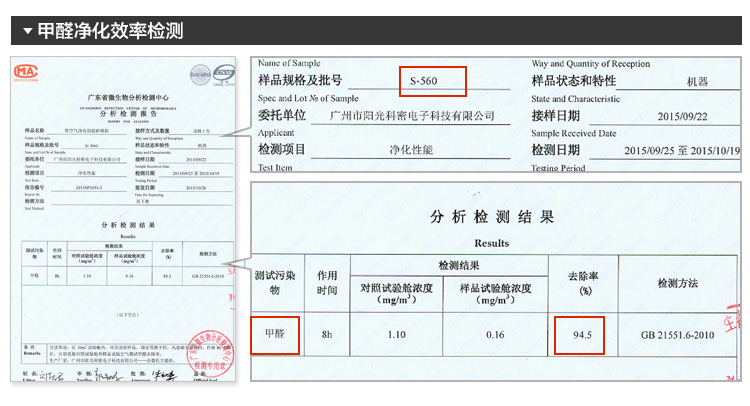Open the test report thumbnail document
The height and width of the screenshot is (406, 750).
(x=123, y=220)
